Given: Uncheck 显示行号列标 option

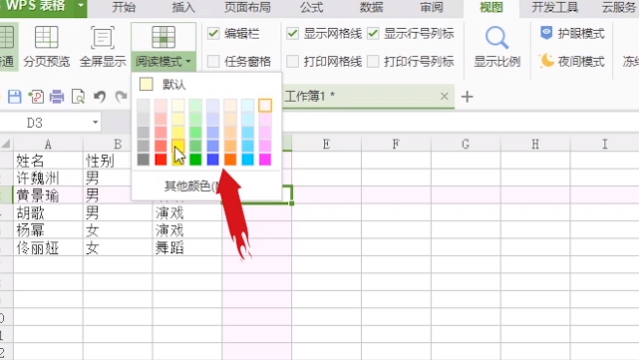Looking at the screenshot, I should coord(373,33).
